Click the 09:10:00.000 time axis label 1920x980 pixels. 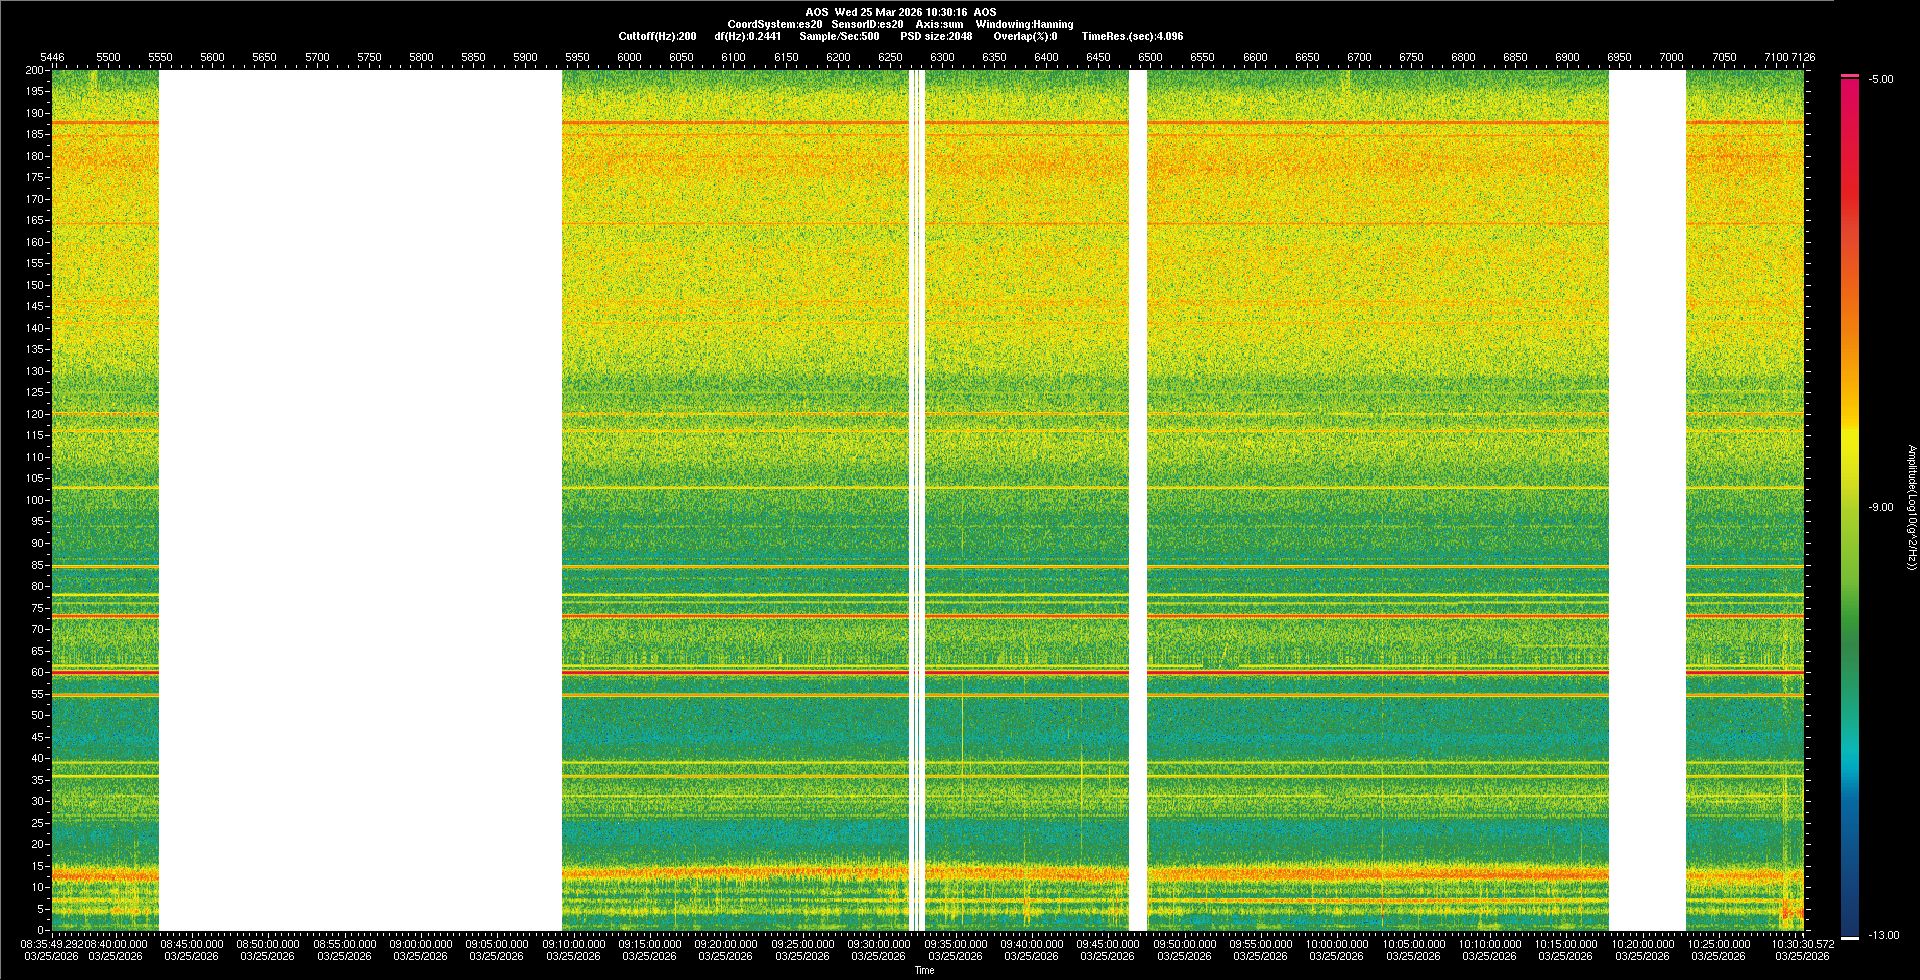574,943
